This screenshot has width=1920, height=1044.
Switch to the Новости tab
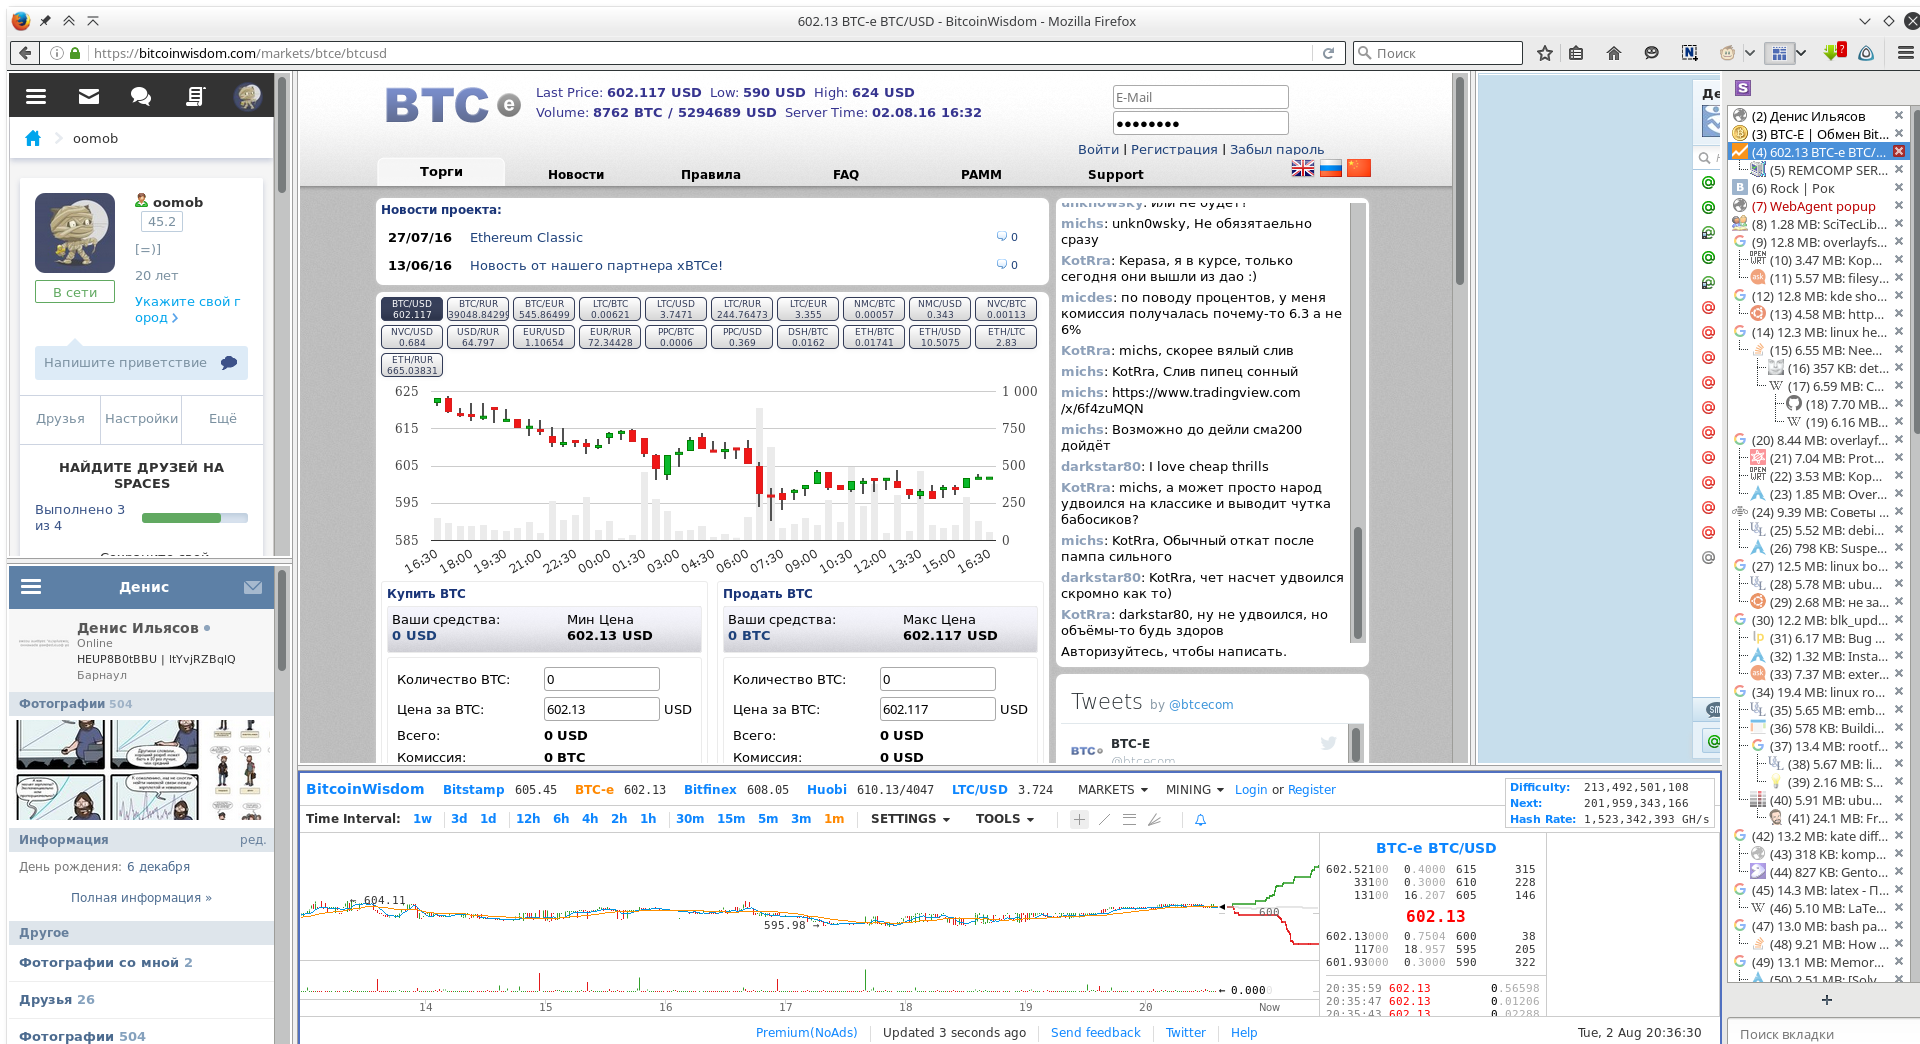coord(576,174)
